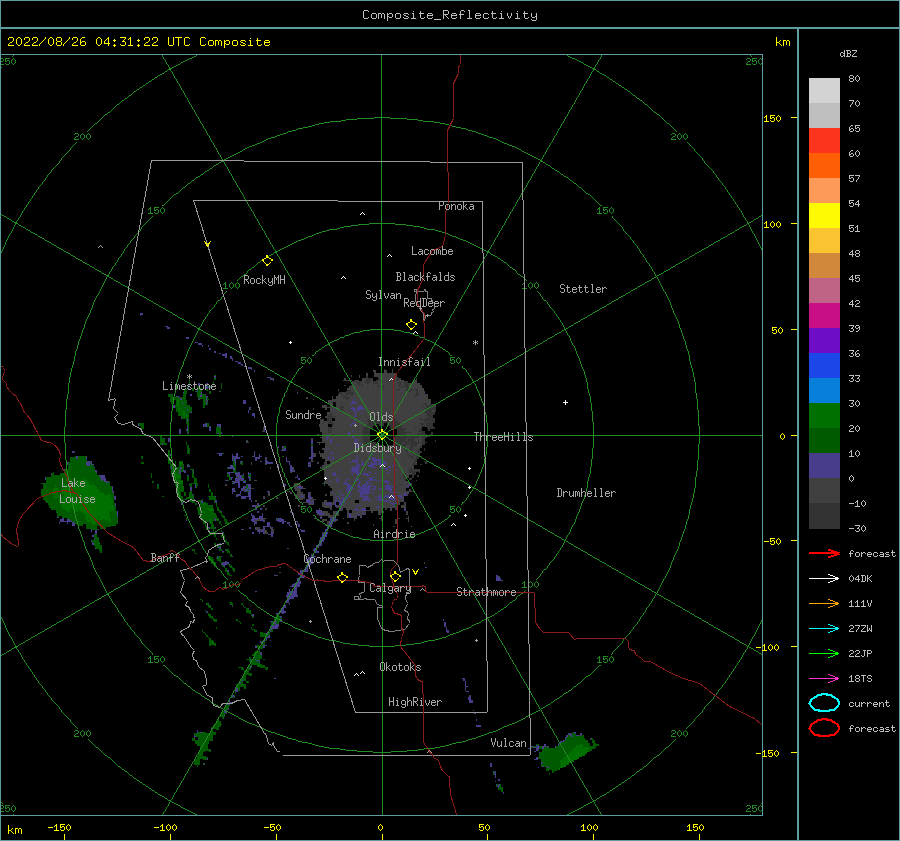Screen dimensions: 900x841
Task: Click the Composite_Reflectivity title text
Action: 450,15
